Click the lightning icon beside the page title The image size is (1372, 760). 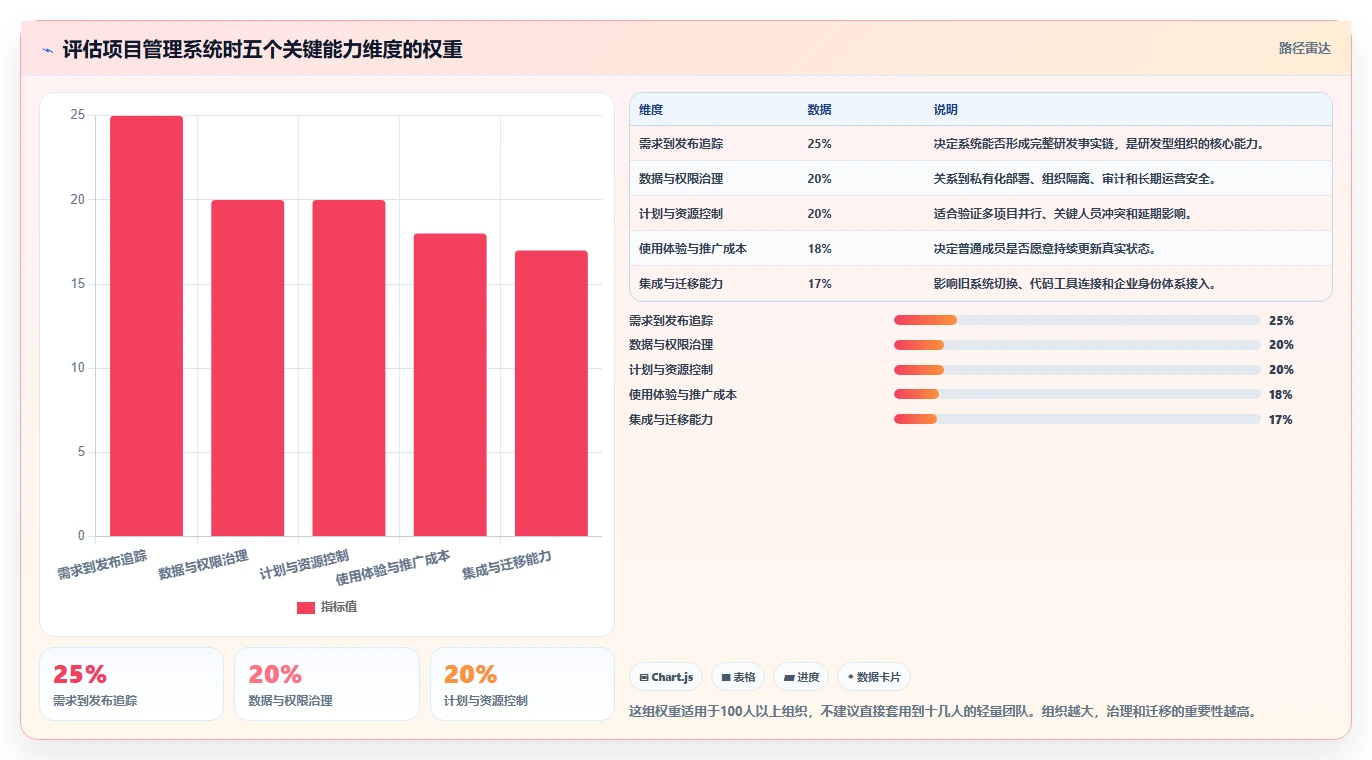click(47, 50)
